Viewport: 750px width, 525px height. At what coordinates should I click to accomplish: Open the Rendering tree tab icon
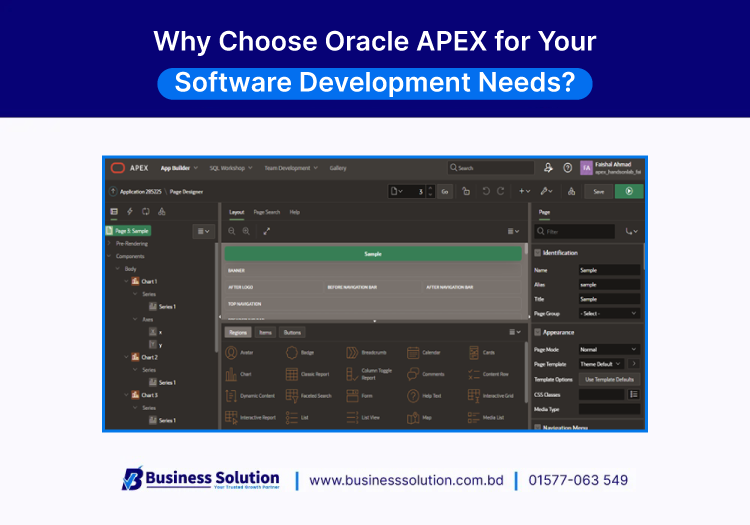tap(114, 211)
